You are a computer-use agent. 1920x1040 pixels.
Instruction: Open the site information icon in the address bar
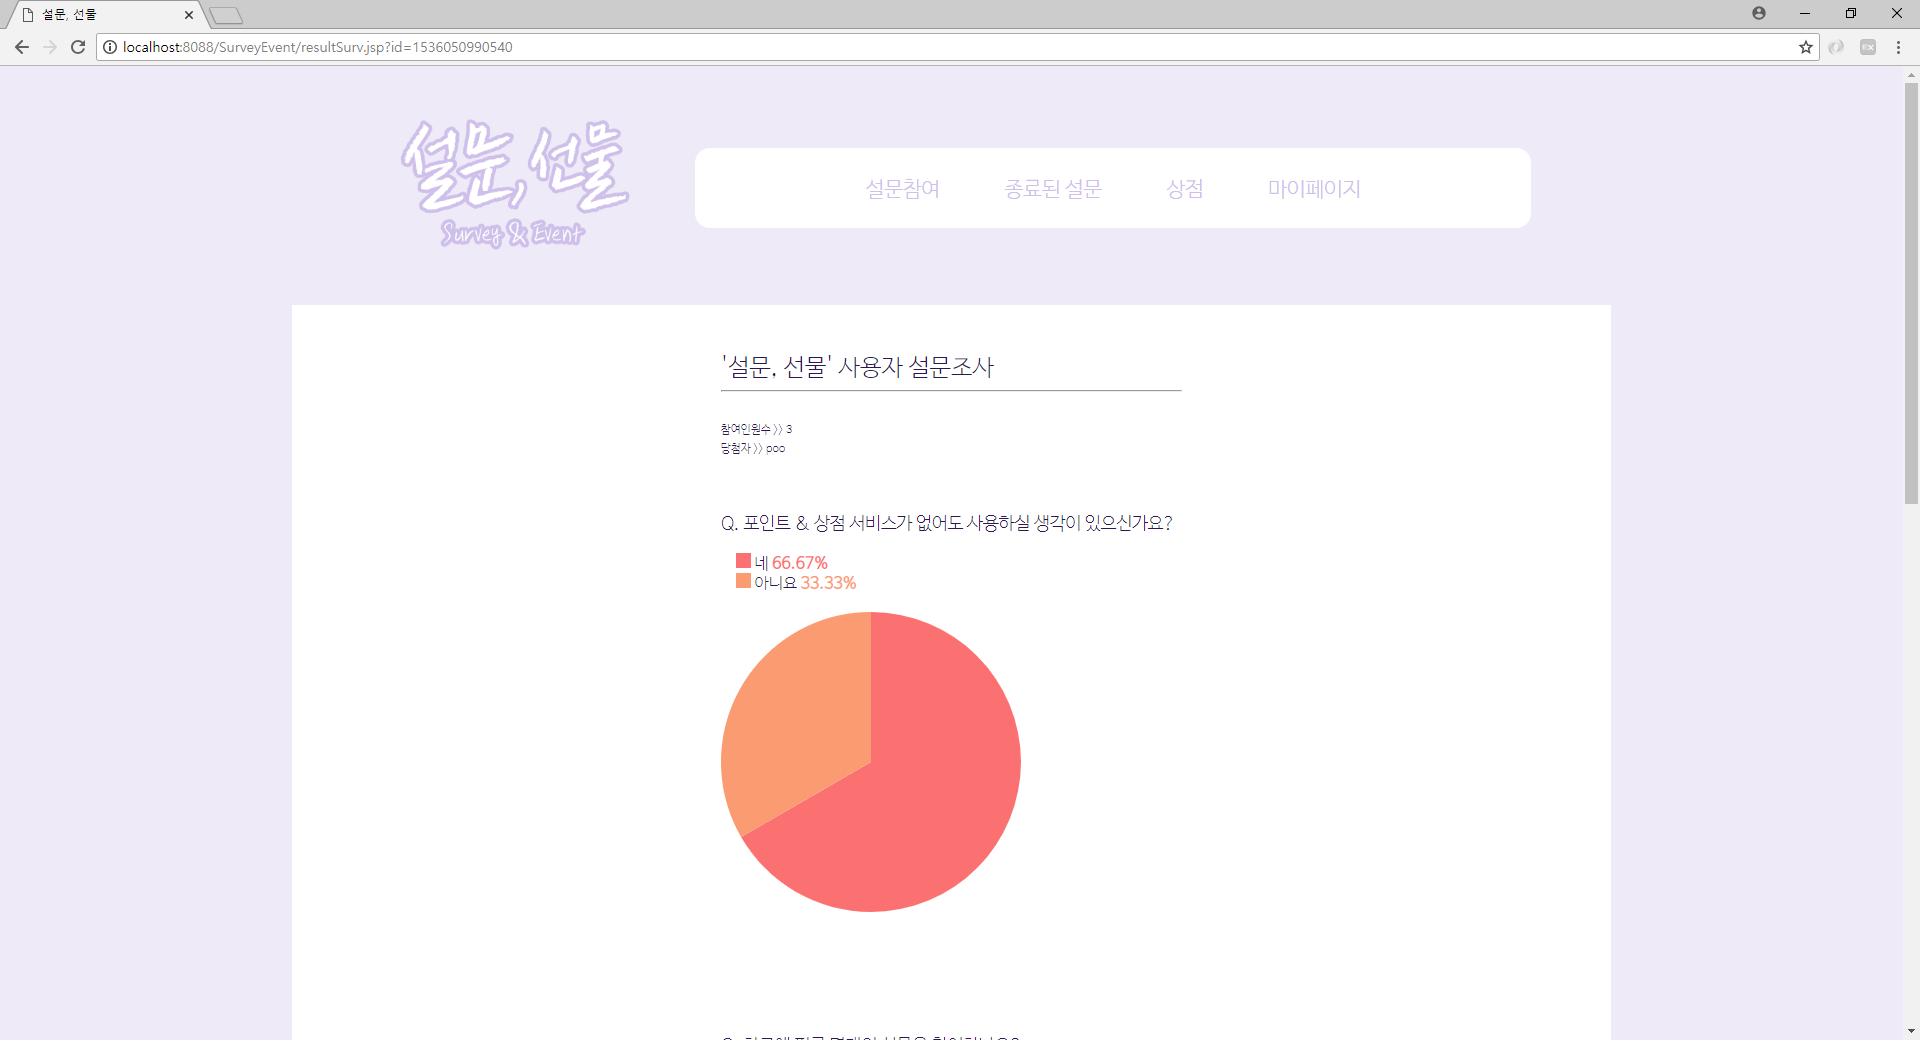[x=108, y=46]
